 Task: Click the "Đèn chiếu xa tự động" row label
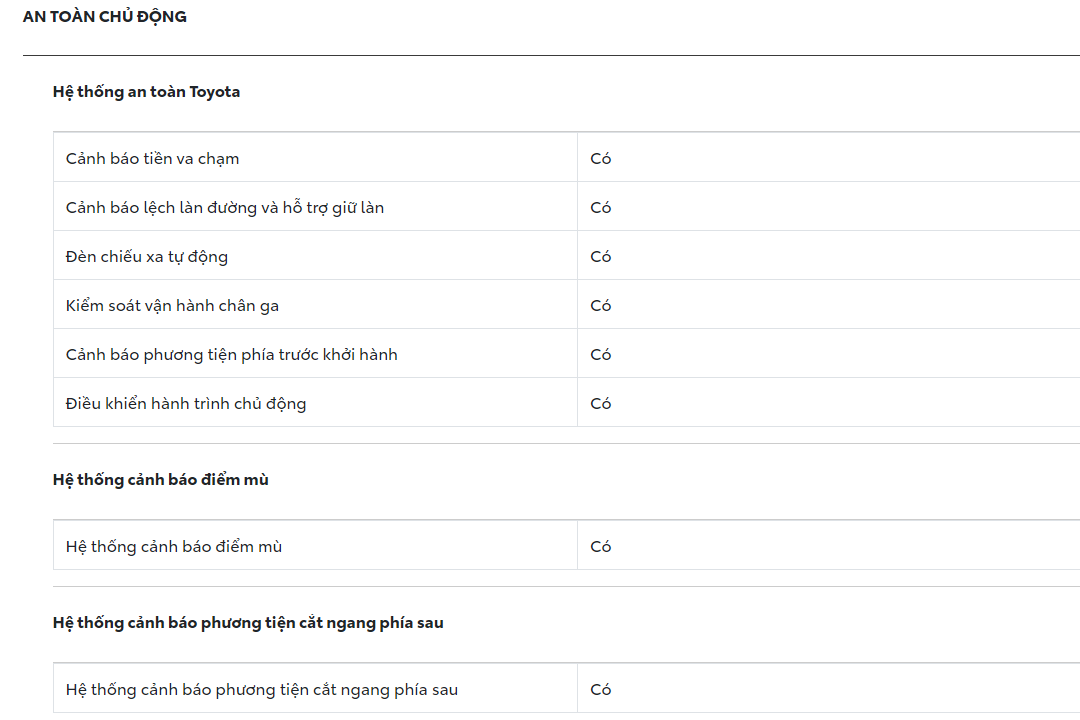(147, 257)
